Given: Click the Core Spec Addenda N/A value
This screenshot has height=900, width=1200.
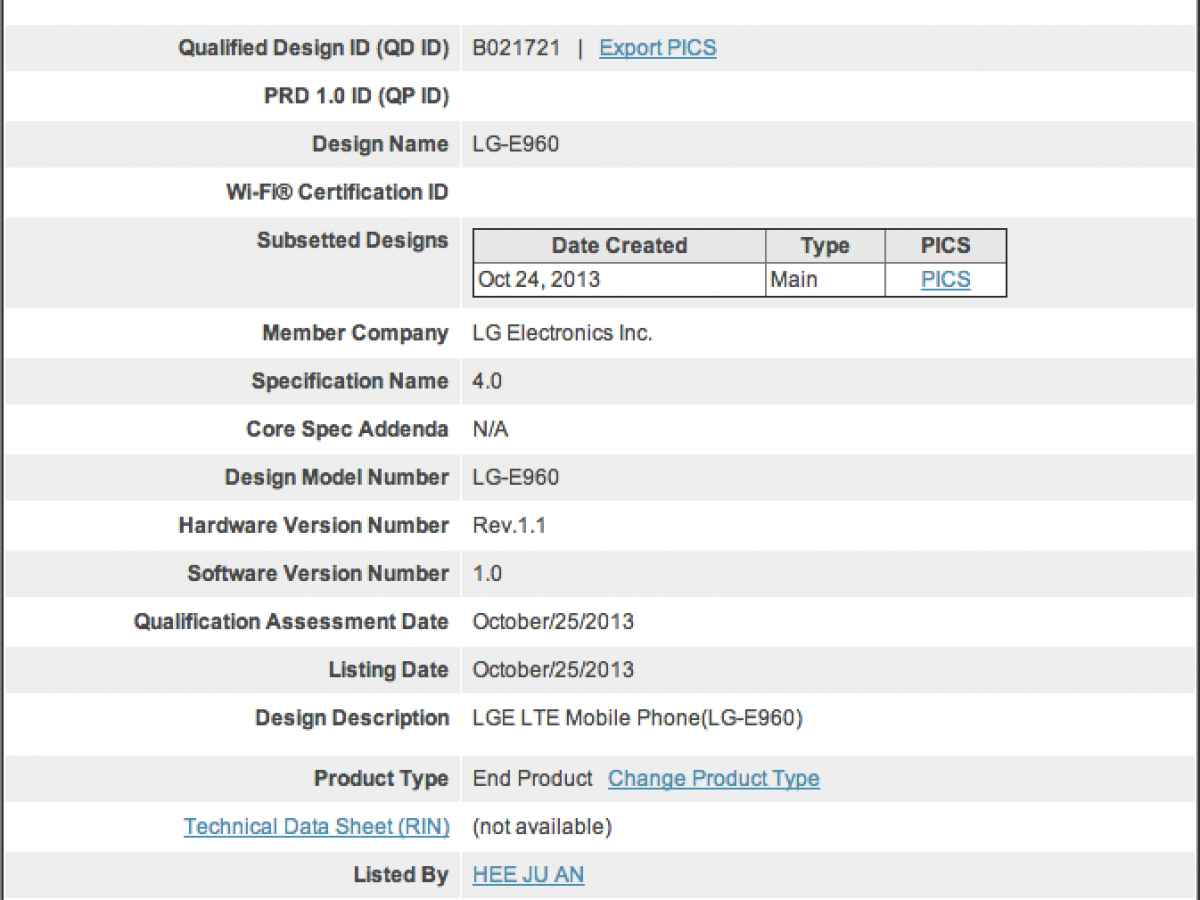Looking at the screenshot, I should (490, 429).
